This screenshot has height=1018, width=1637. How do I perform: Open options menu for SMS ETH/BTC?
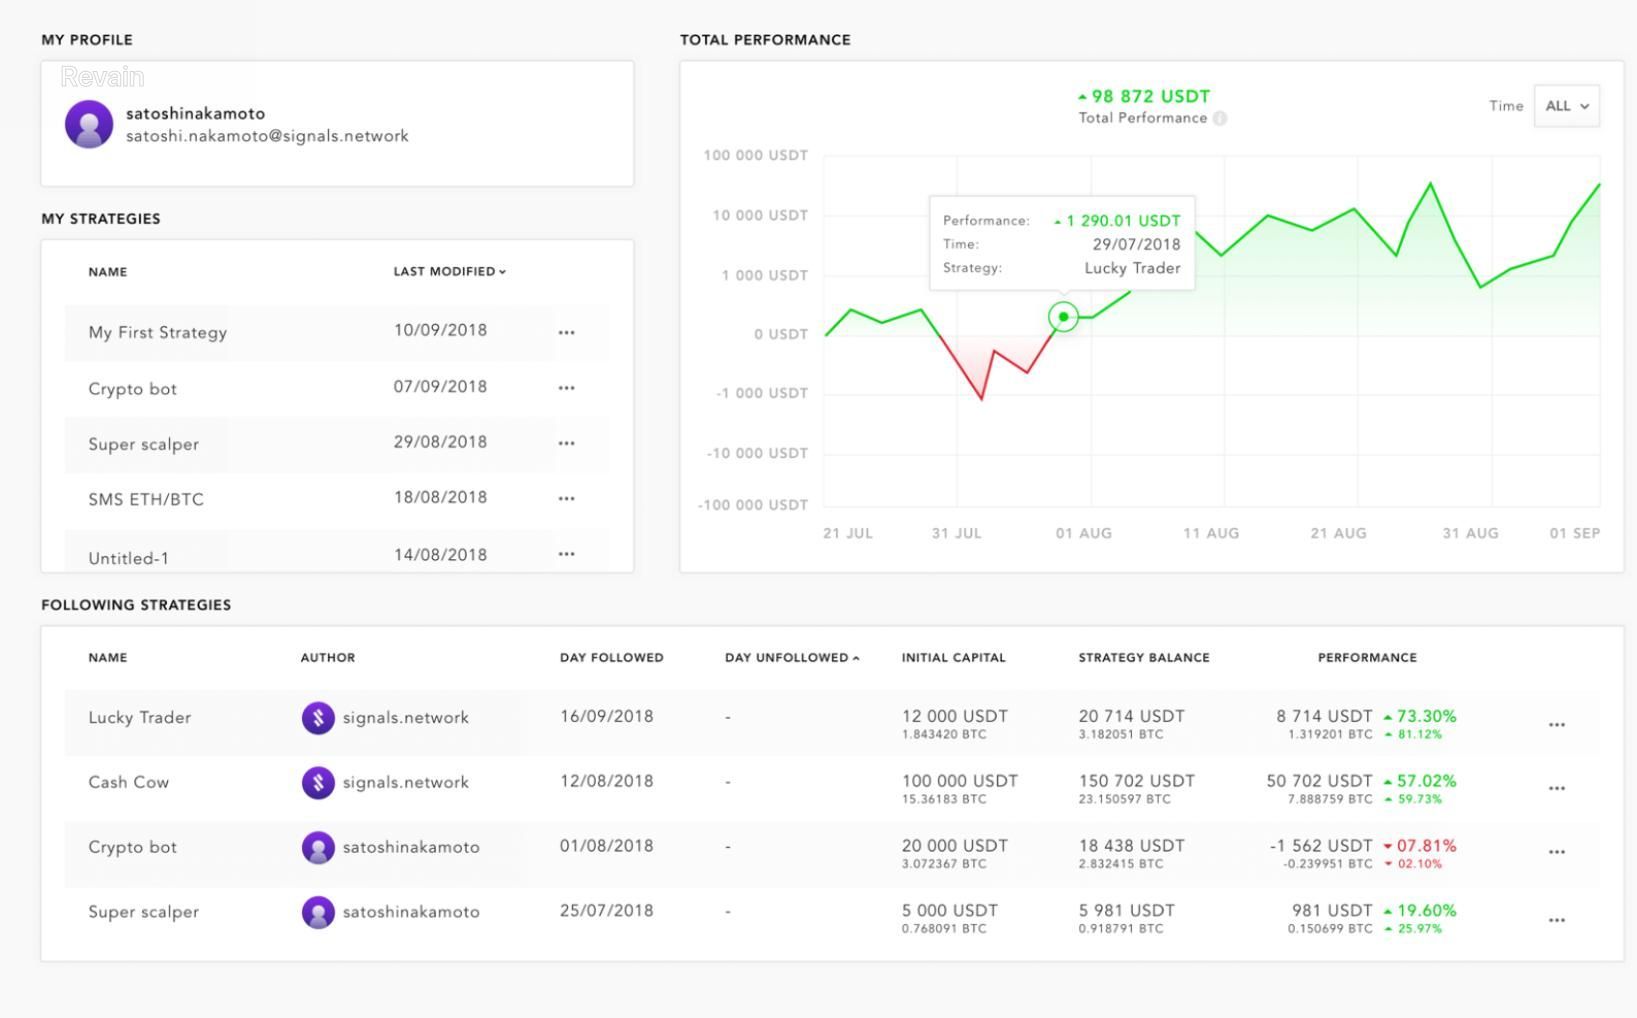pos(566,498)
